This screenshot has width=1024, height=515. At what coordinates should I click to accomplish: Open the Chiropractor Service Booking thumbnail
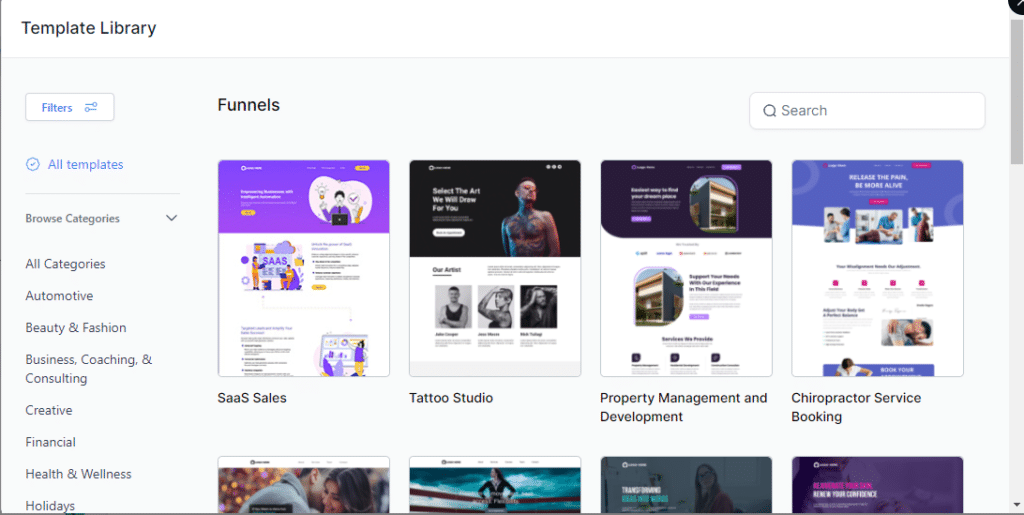coord(877,268)
